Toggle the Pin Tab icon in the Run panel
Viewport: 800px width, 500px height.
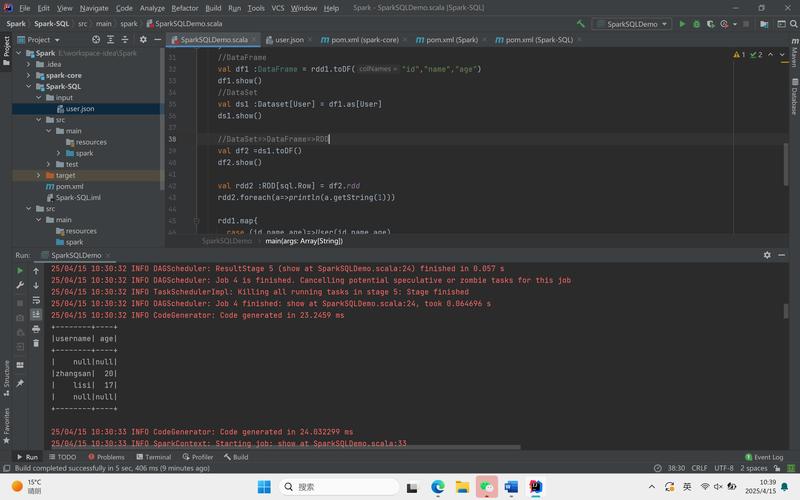pyautogui.click(x=20, y=384)
